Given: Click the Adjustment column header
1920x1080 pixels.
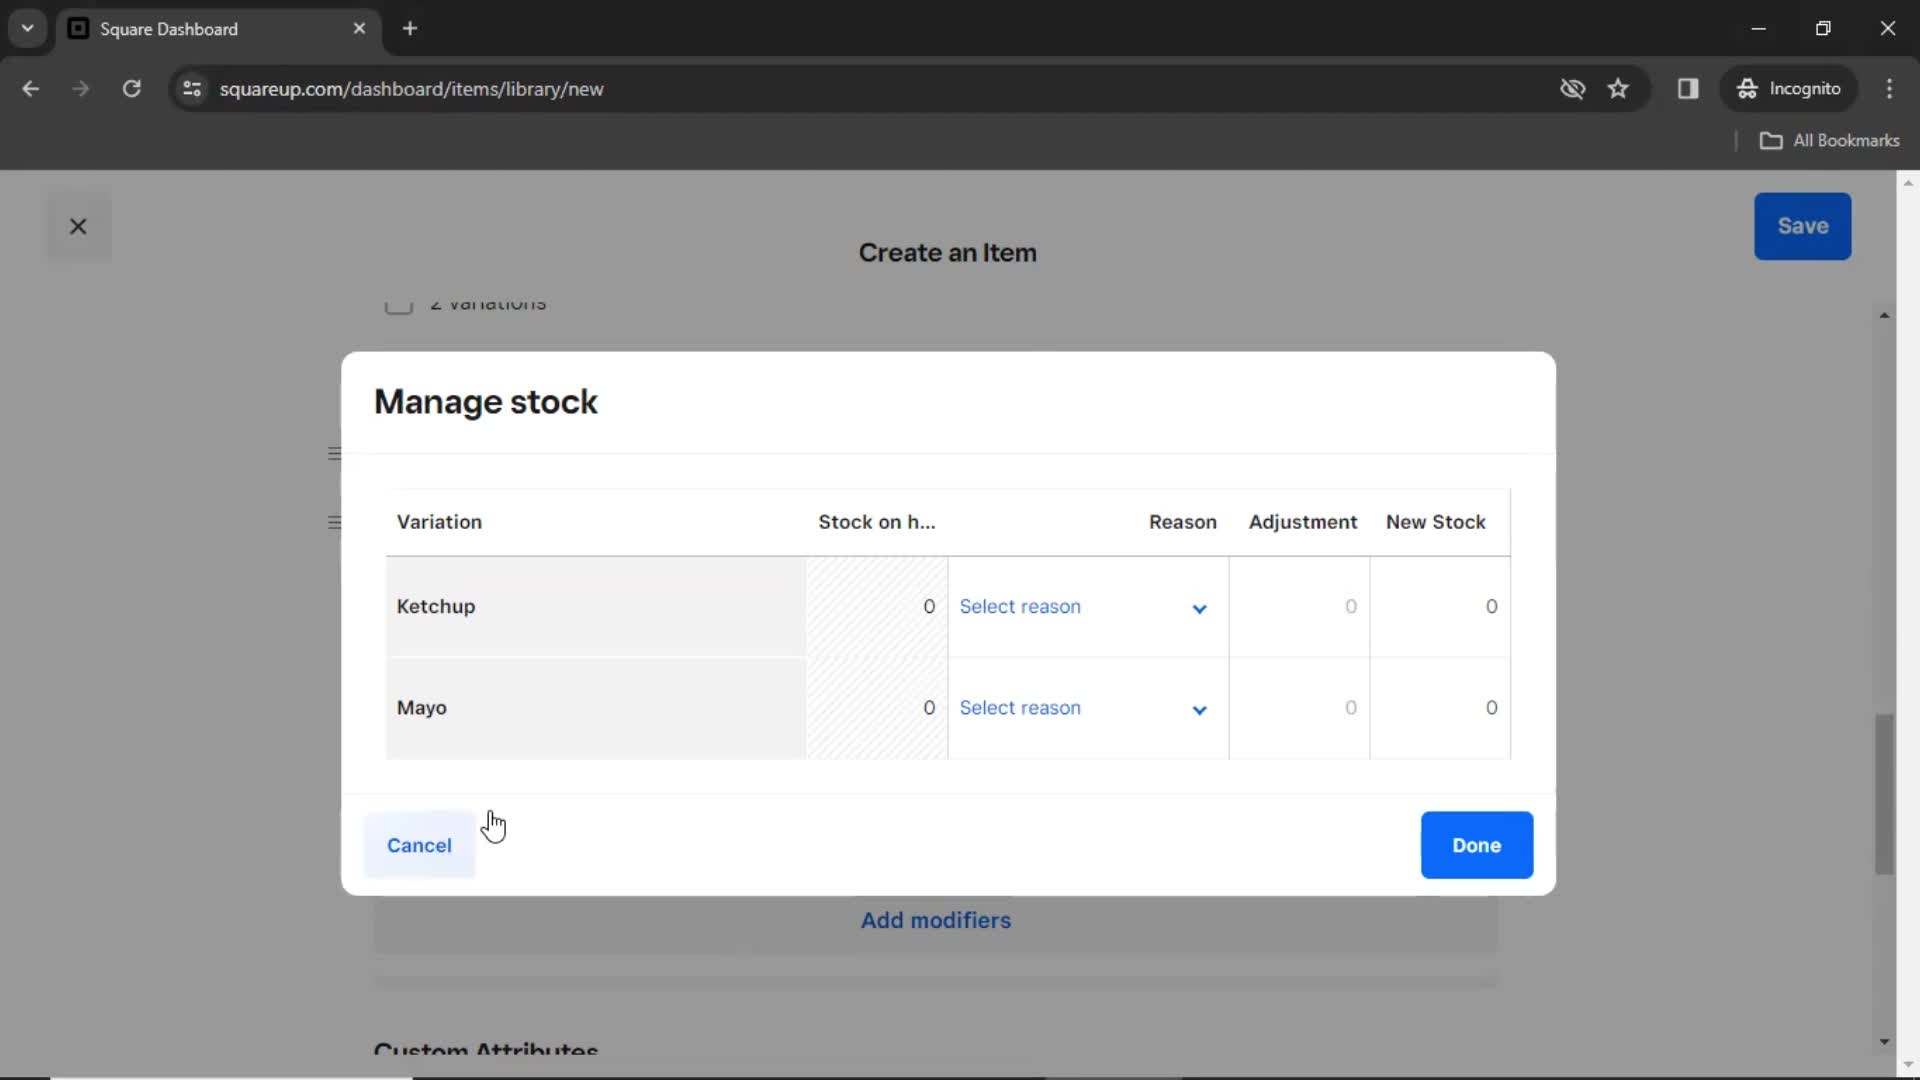Looking at the screenshot, I should coord(1302,522).
